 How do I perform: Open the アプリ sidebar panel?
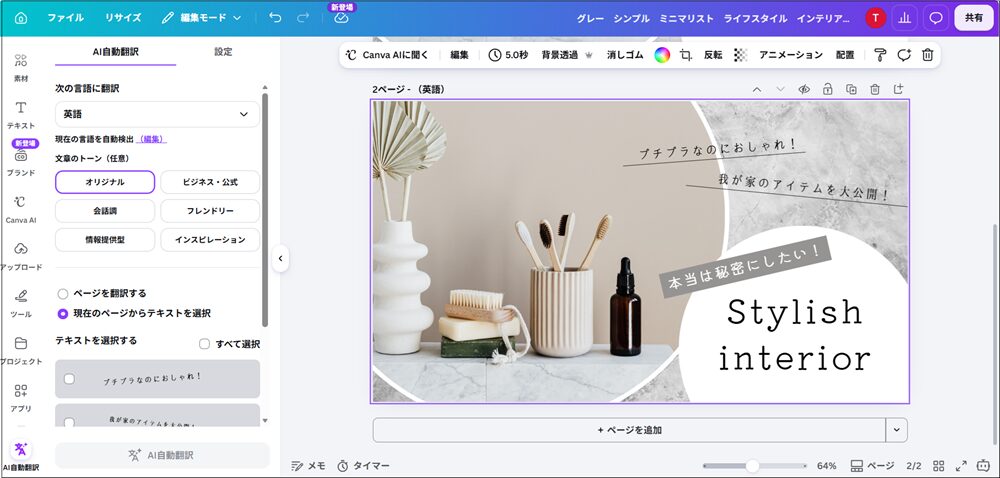click(21, 398)
